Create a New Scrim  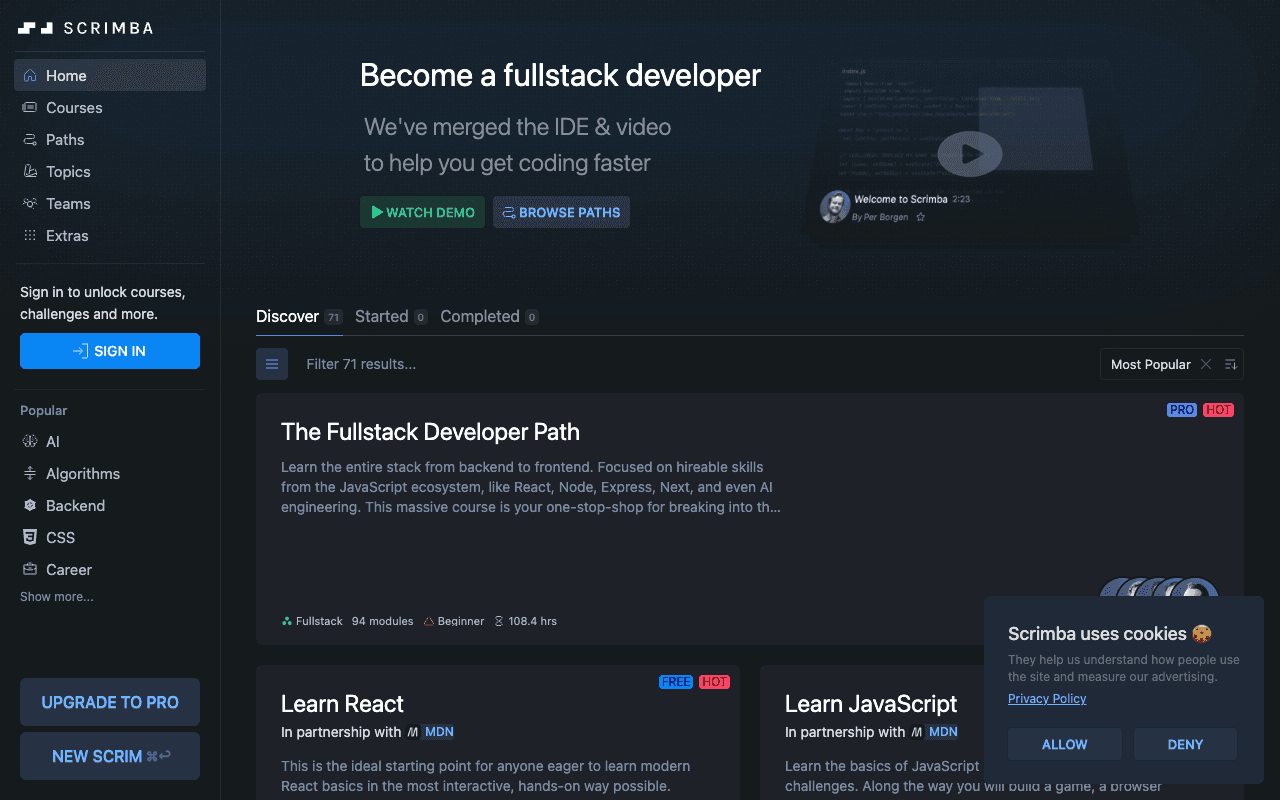[x=110, y=756]
